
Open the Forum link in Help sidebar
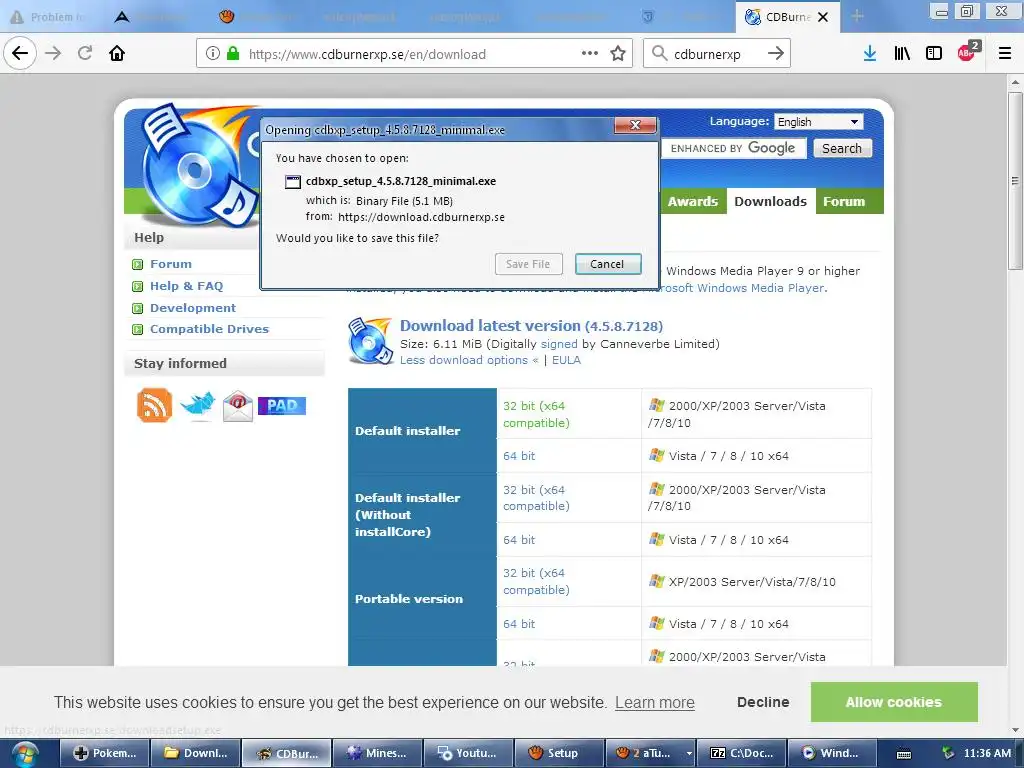coord(171,264)
